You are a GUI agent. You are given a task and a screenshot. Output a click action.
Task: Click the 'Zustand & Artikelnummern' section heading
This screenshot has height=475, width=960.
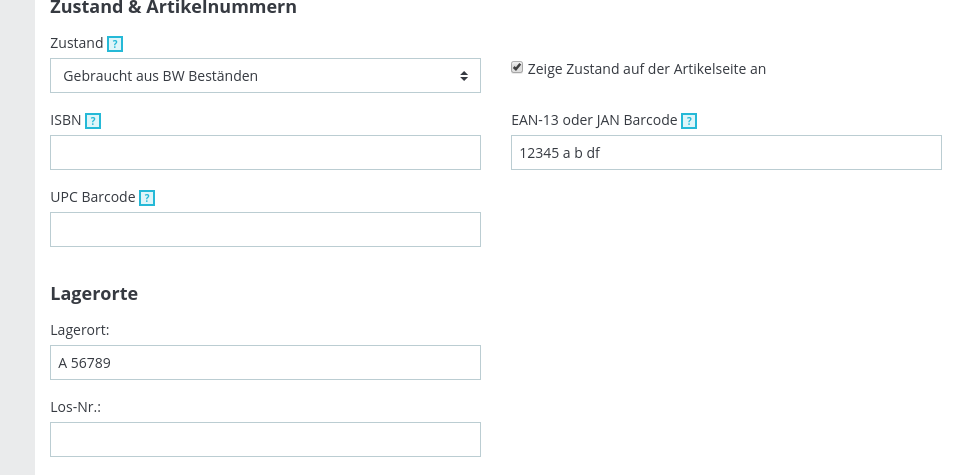point(173,8)
